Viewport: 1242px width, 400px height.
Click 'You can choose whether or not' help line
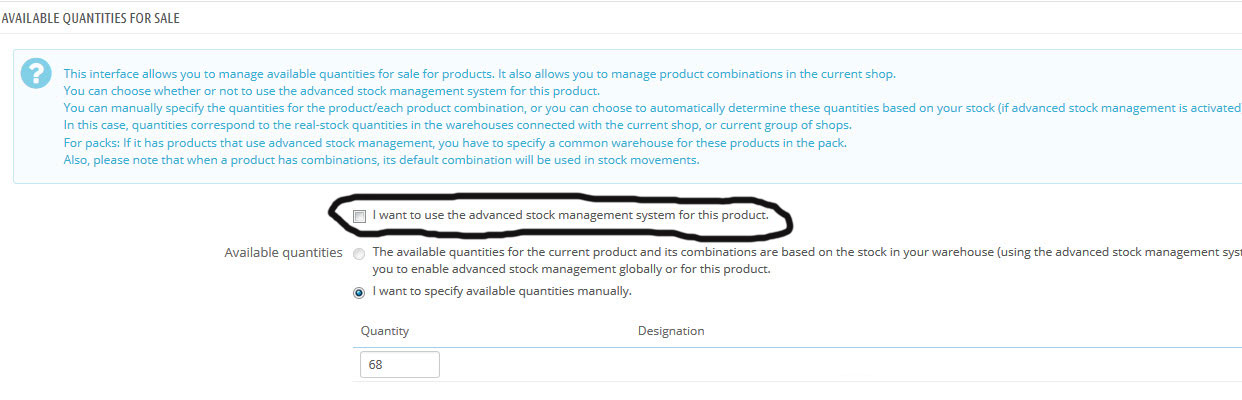(x=330, y=91)
